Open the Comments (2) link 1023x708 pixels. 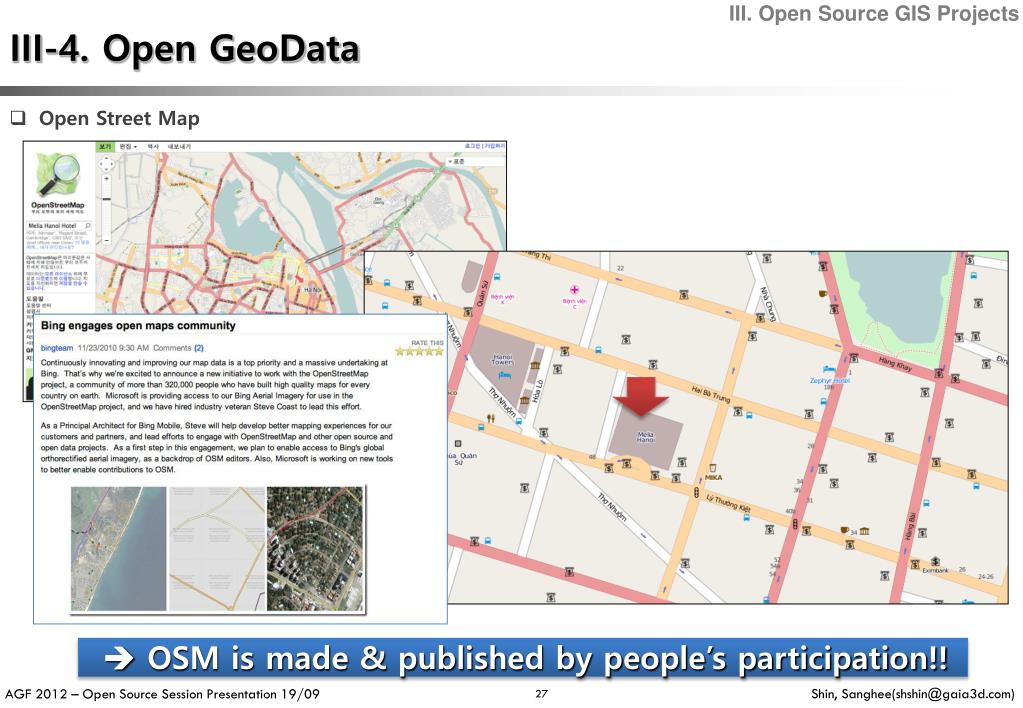tap(179, 348)
